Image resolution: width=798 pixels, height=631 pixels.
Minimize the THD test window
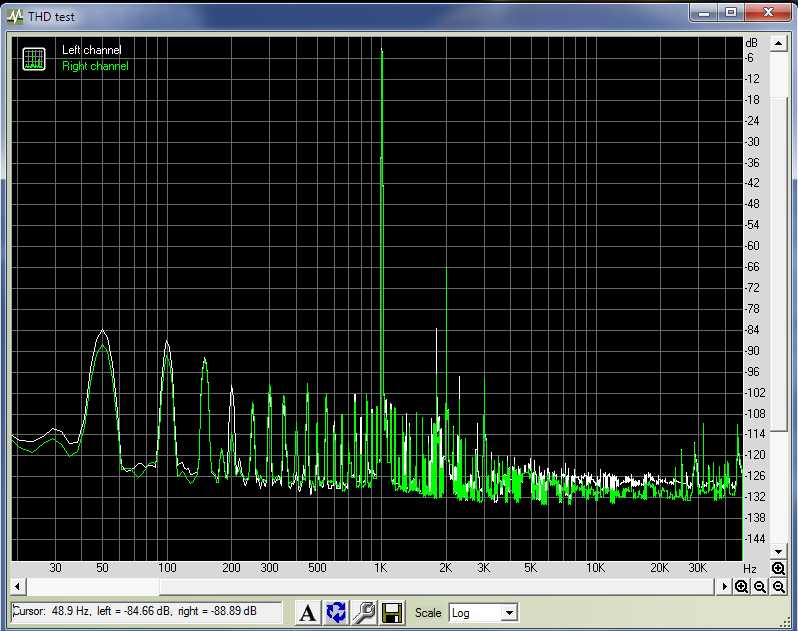(704, 13)
